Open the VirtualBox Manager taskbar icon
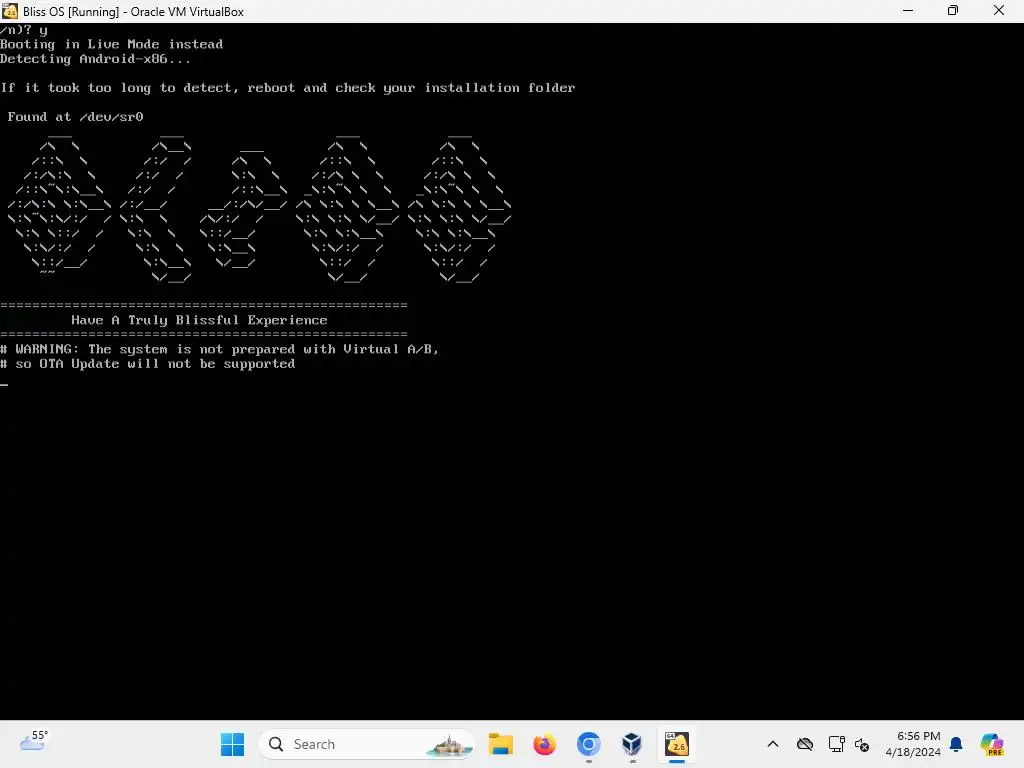 [632, 744]
